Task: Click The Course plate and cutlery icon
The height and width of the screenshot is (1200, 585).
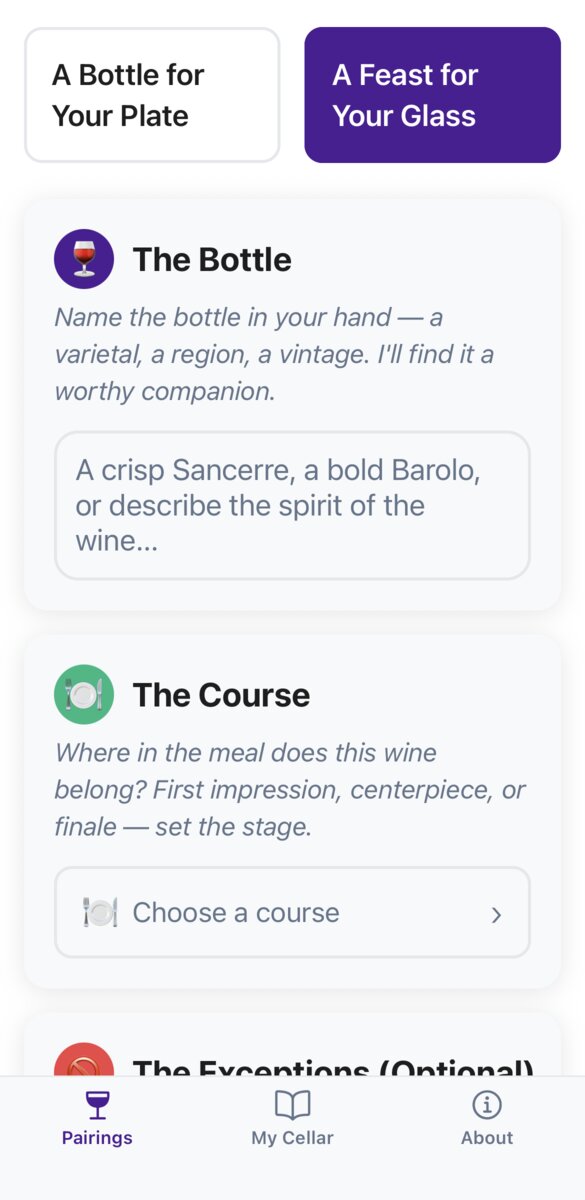Action: pyautogui.click(x=83, y=694)
